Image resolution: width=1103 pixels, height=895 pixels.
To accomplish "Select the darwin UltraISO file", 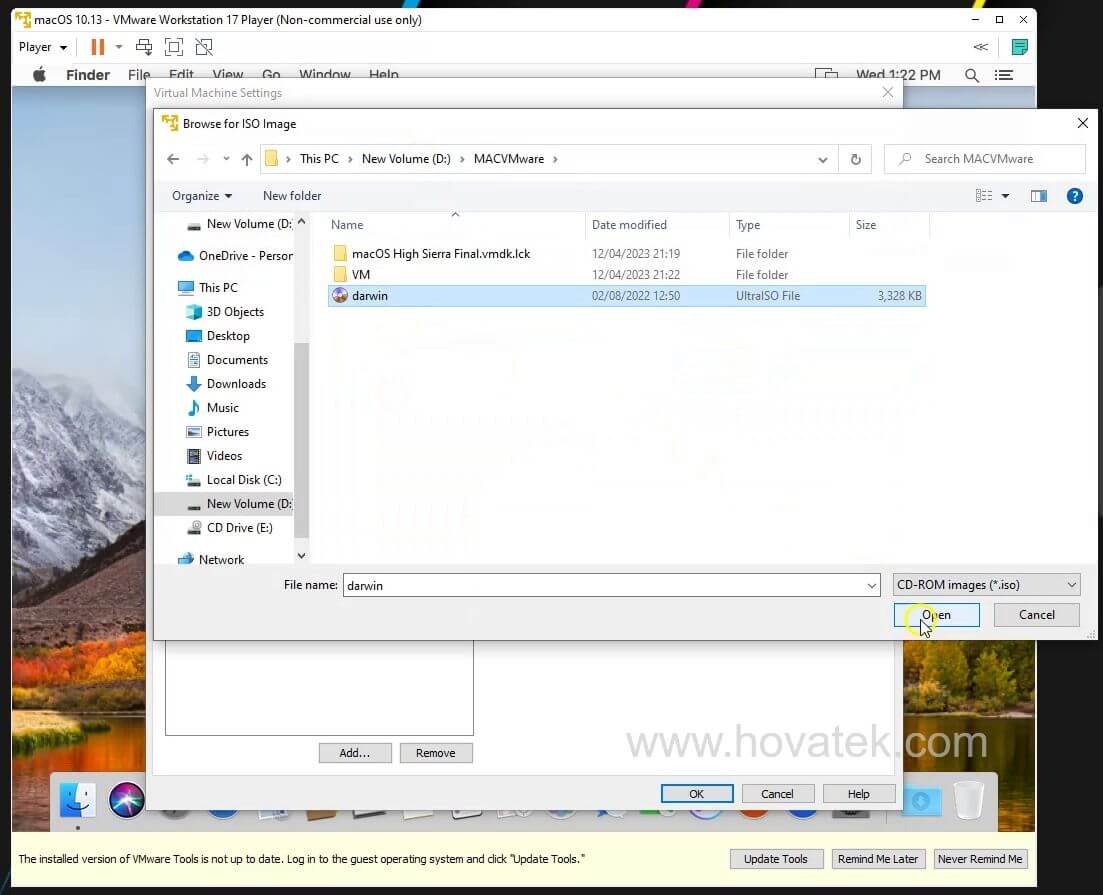I will coord(370,295).
